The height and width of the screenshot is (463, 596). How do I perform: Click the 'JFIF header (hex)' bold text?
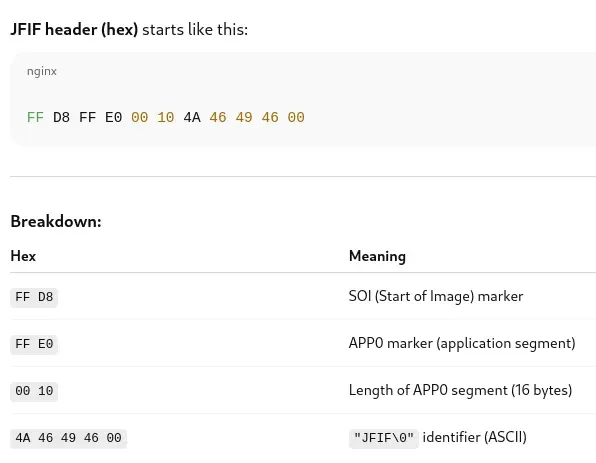[74, 29]
